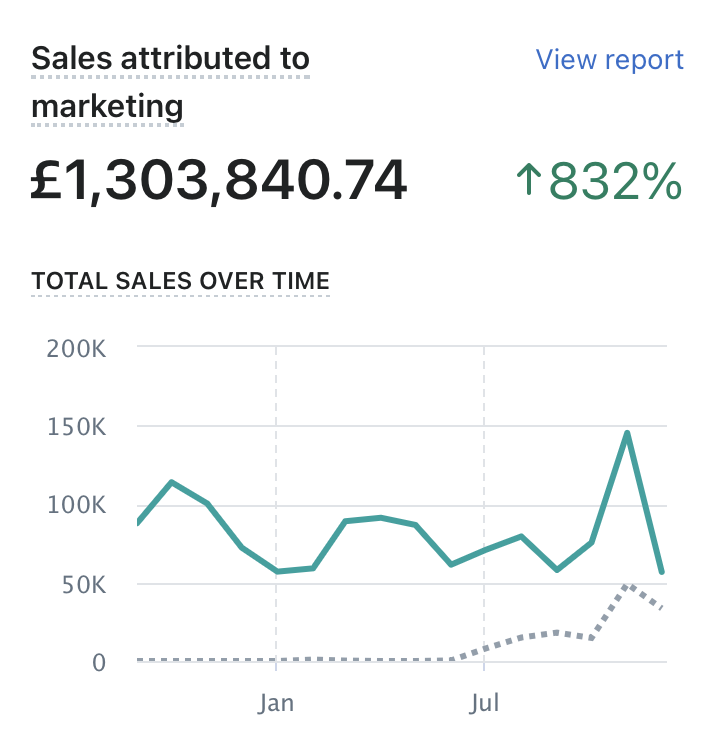Click the 832% change indicator
The image size is (704, 746).
[614, 182]
